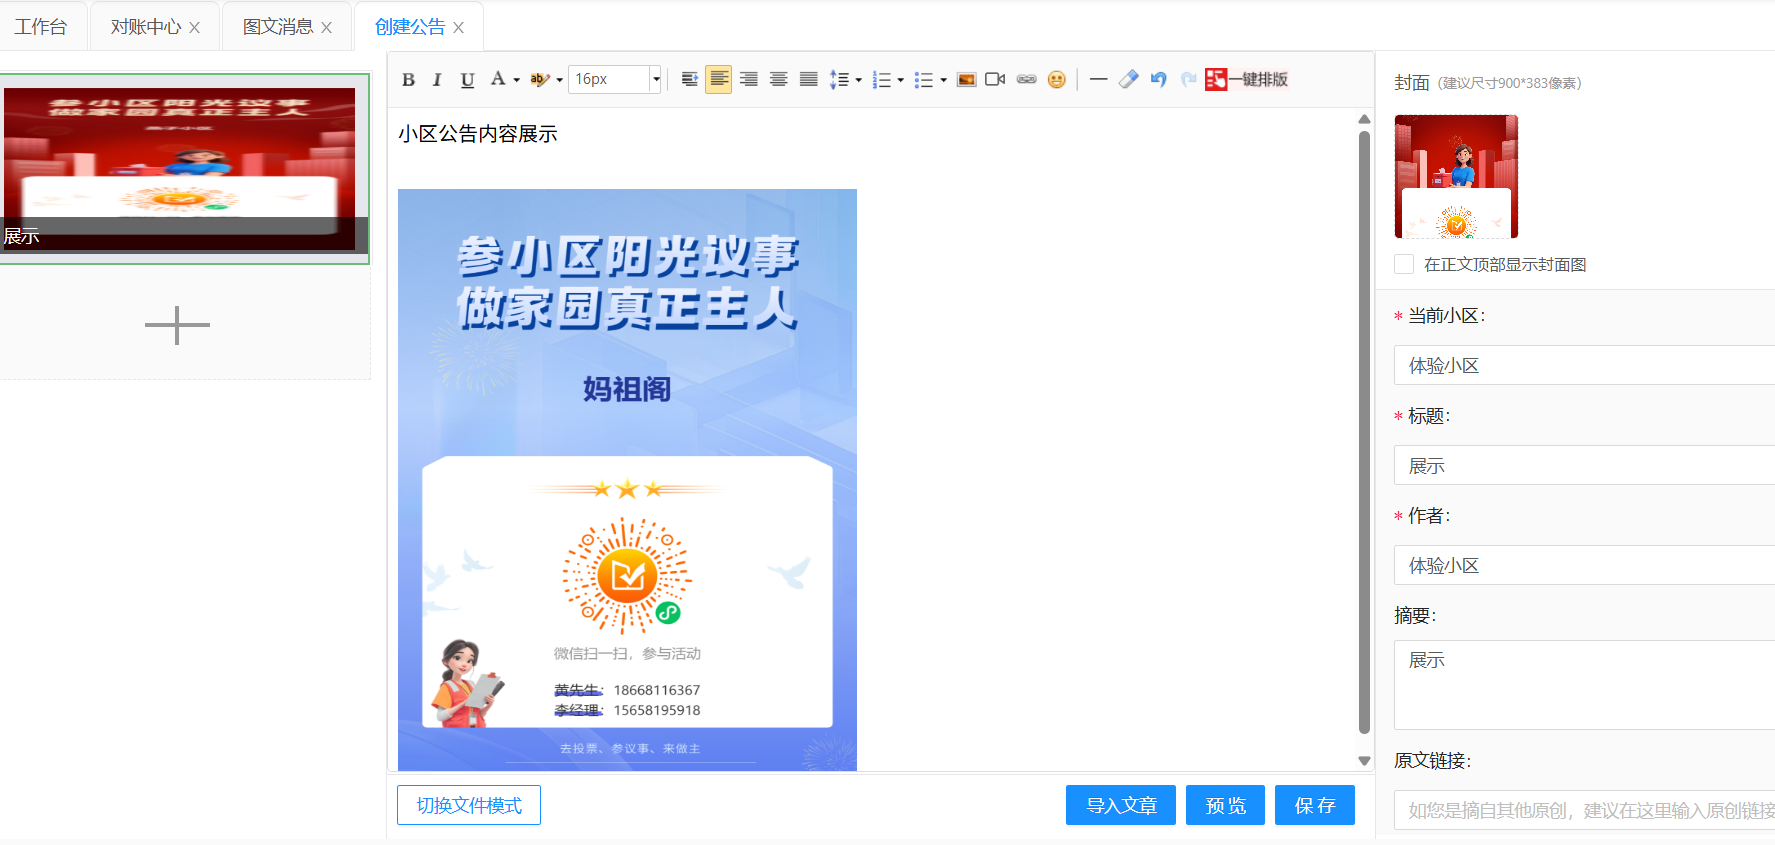
Task: Clear formatting with the eraser icon
Action: [x=1128, y=80]
